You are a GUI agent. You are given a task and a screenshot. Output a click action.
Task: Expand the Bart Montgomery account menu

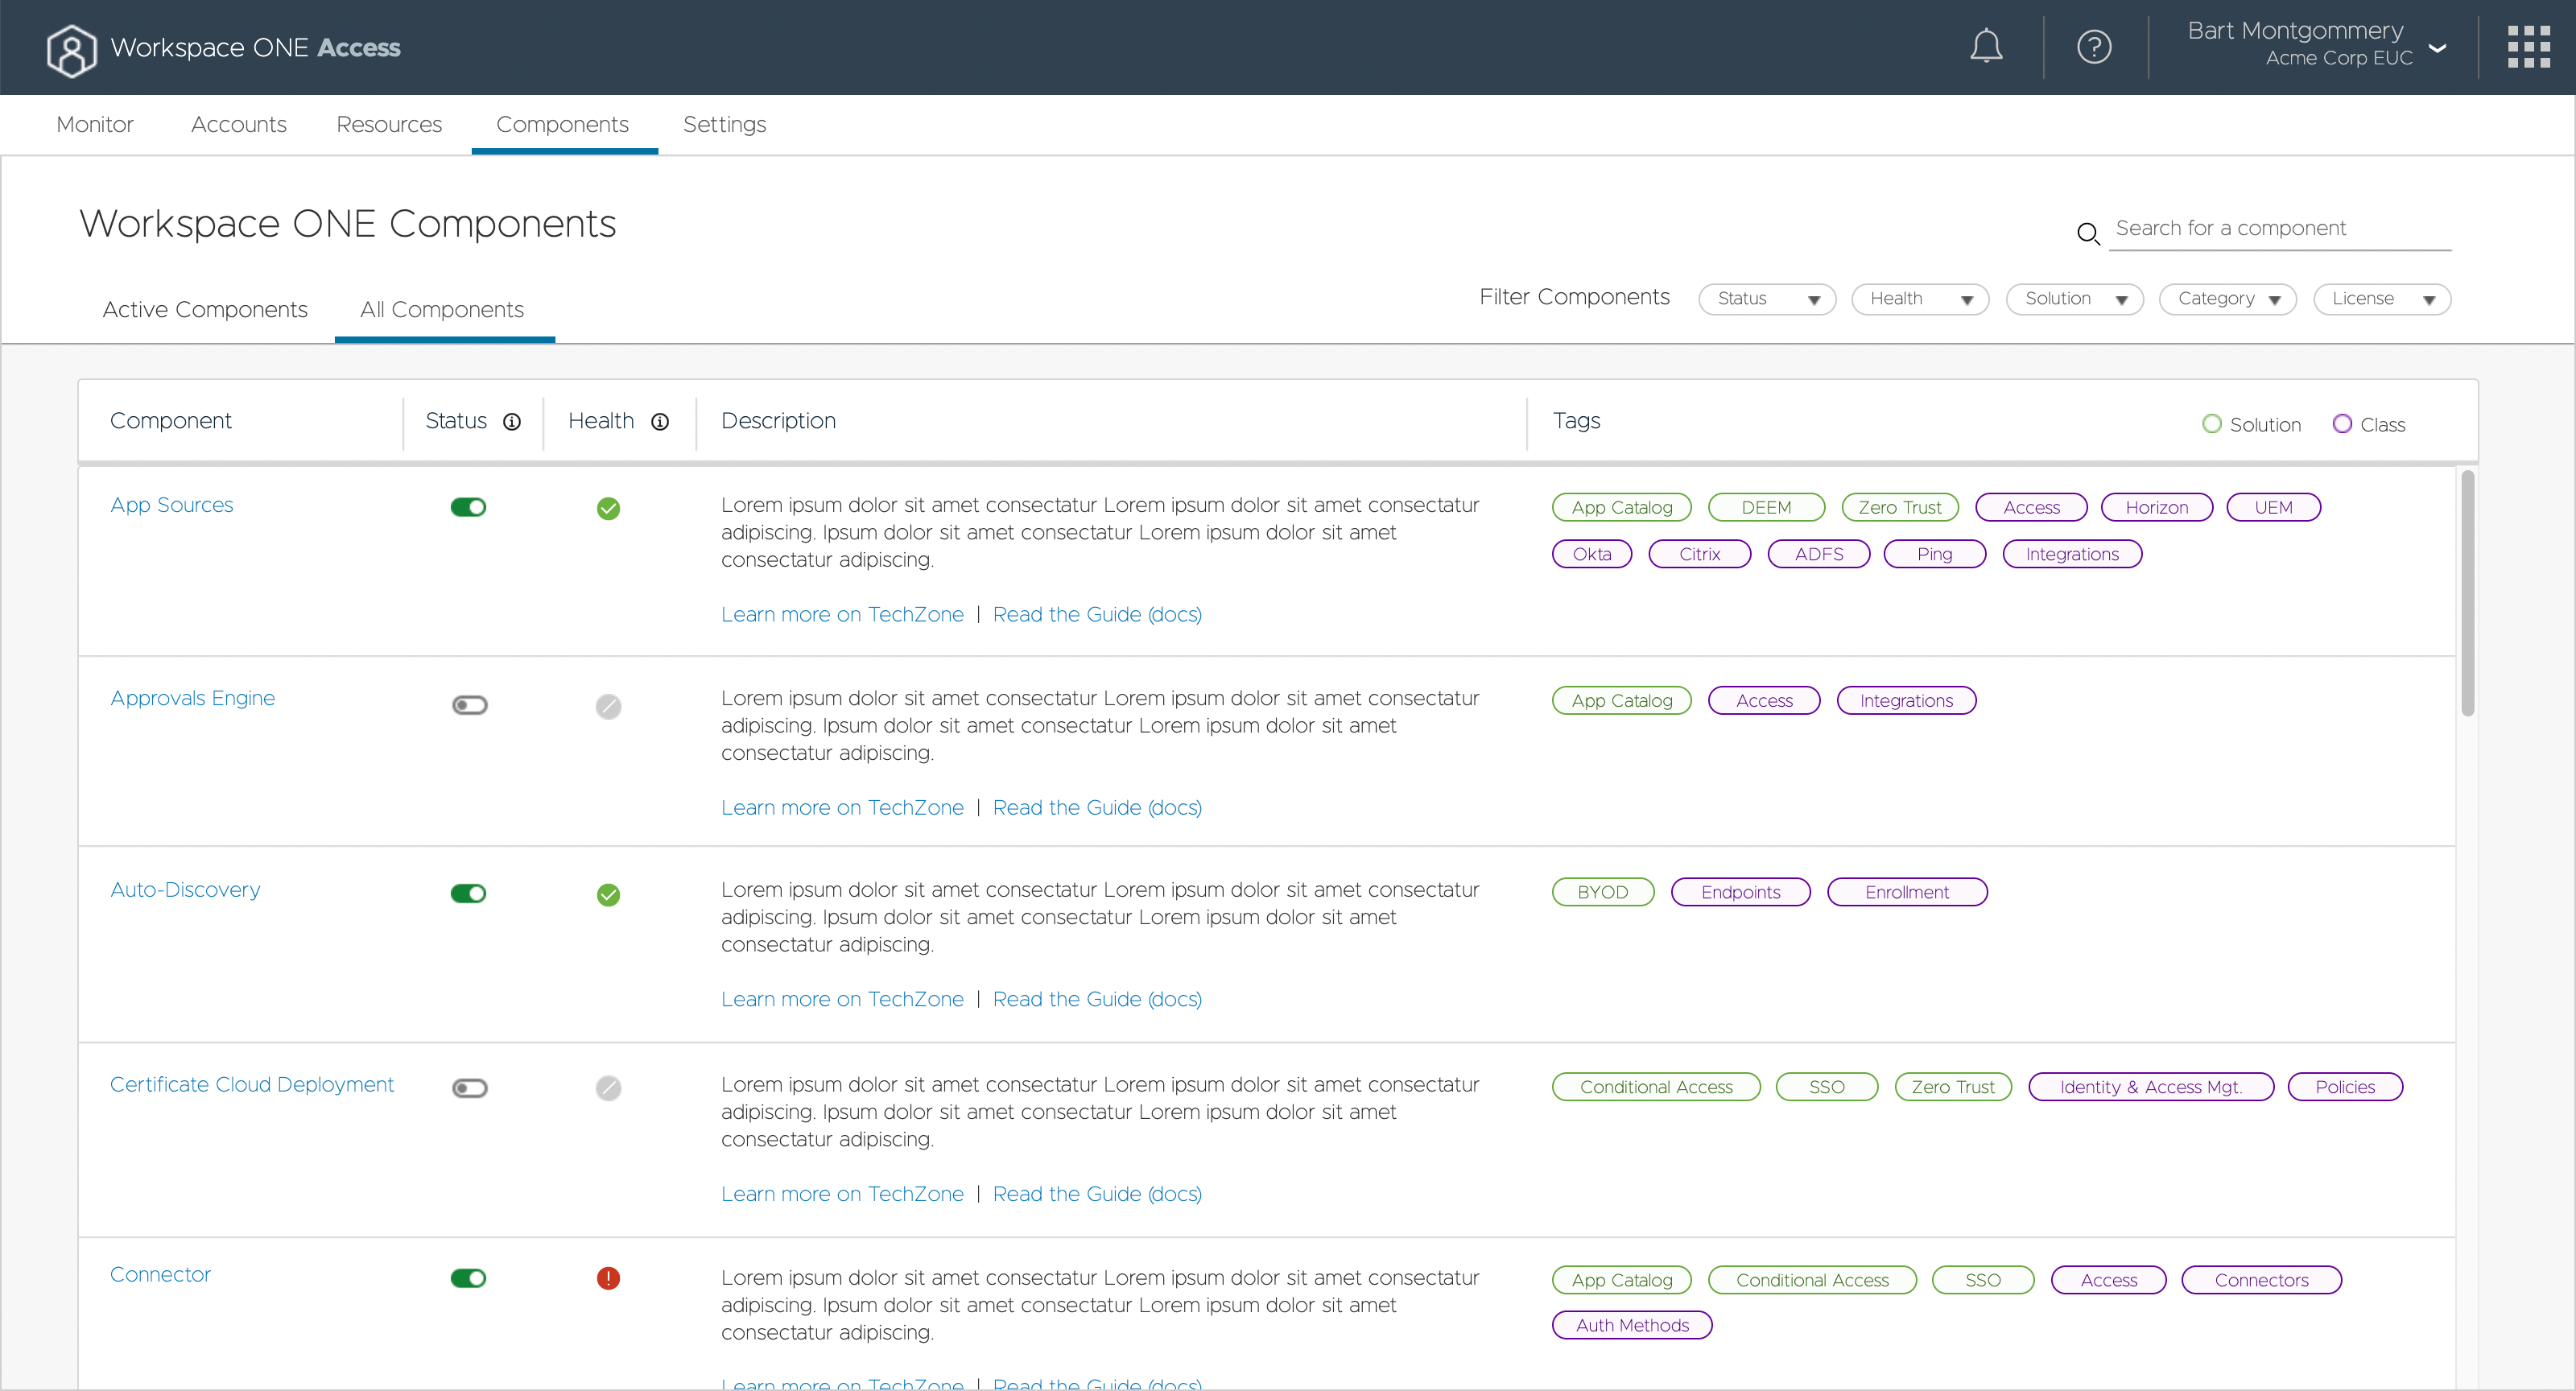click(2437, 47)
